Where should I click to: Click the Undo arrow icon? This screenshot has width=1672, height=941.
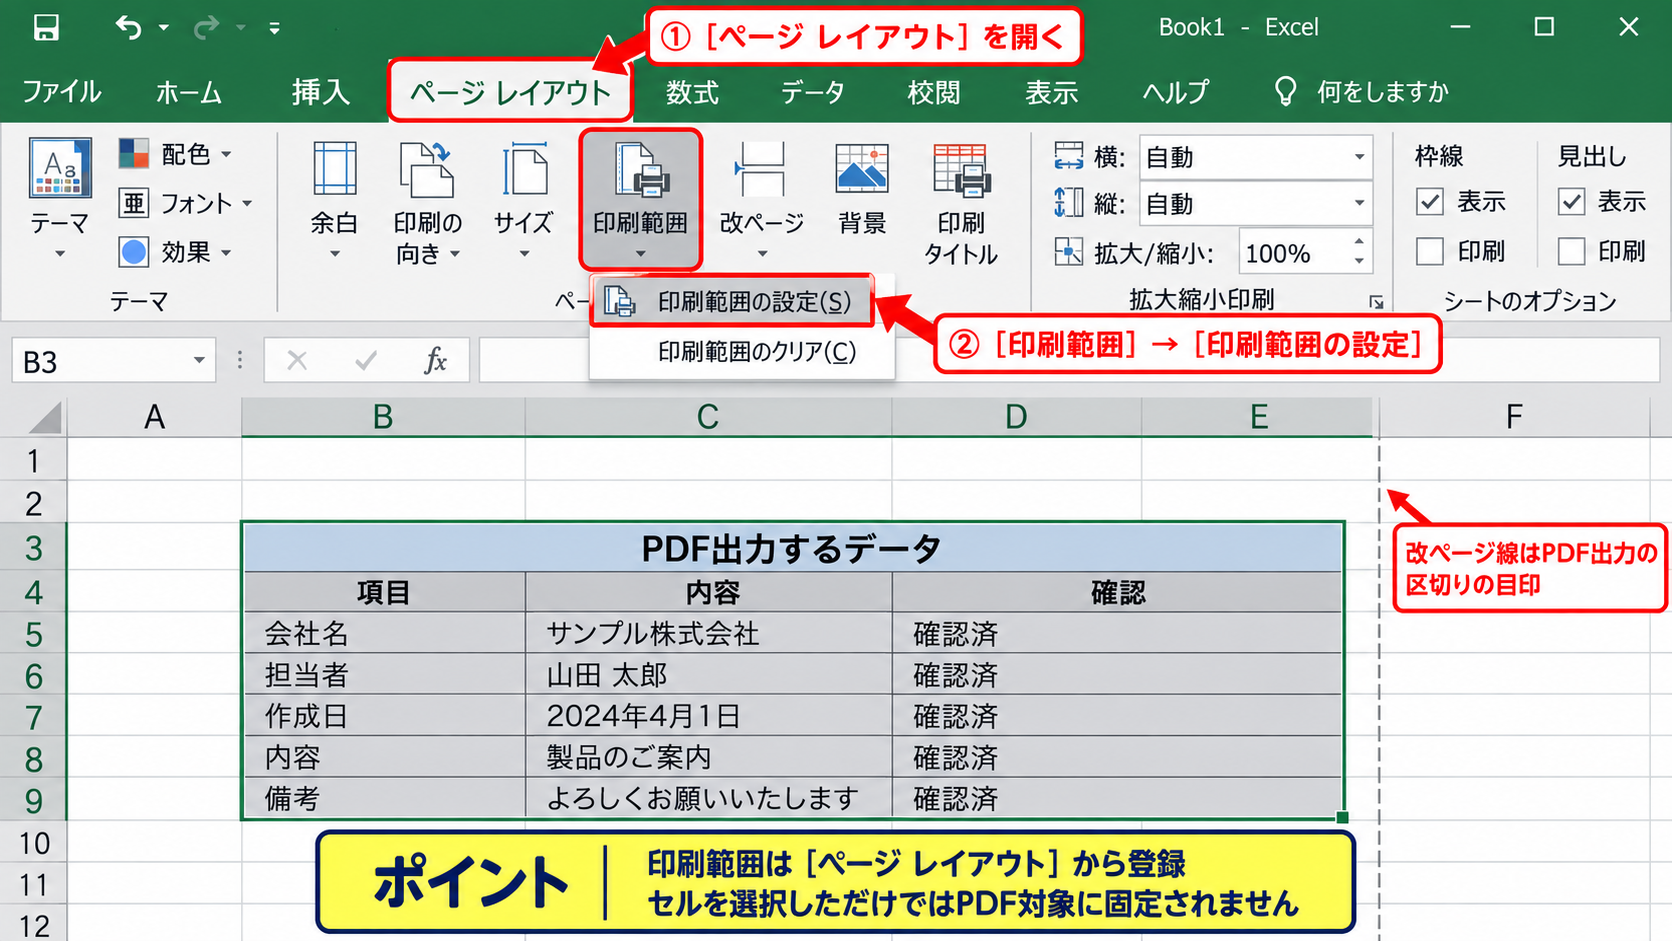128,27
